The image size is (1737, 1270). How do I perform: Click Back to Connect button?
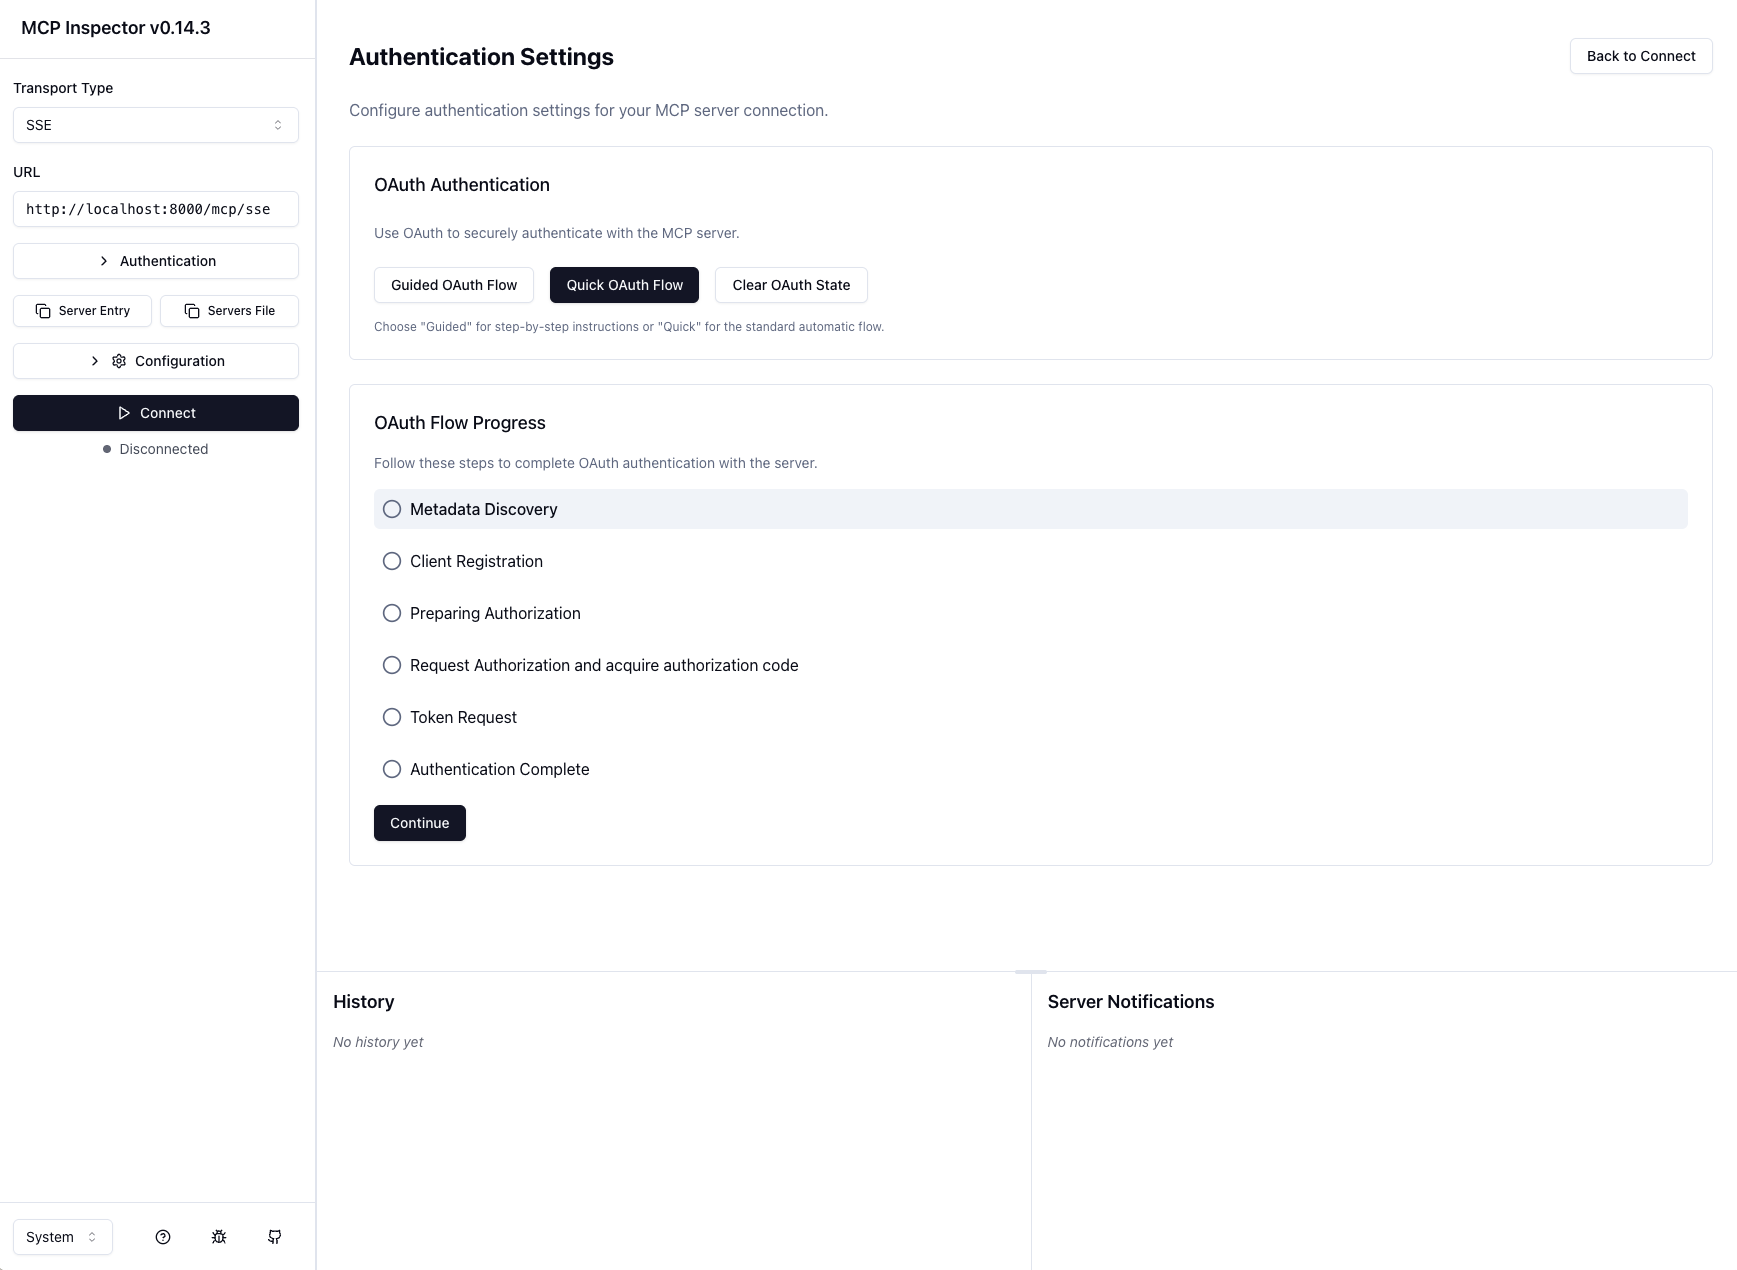click(x=1641, y=56)
